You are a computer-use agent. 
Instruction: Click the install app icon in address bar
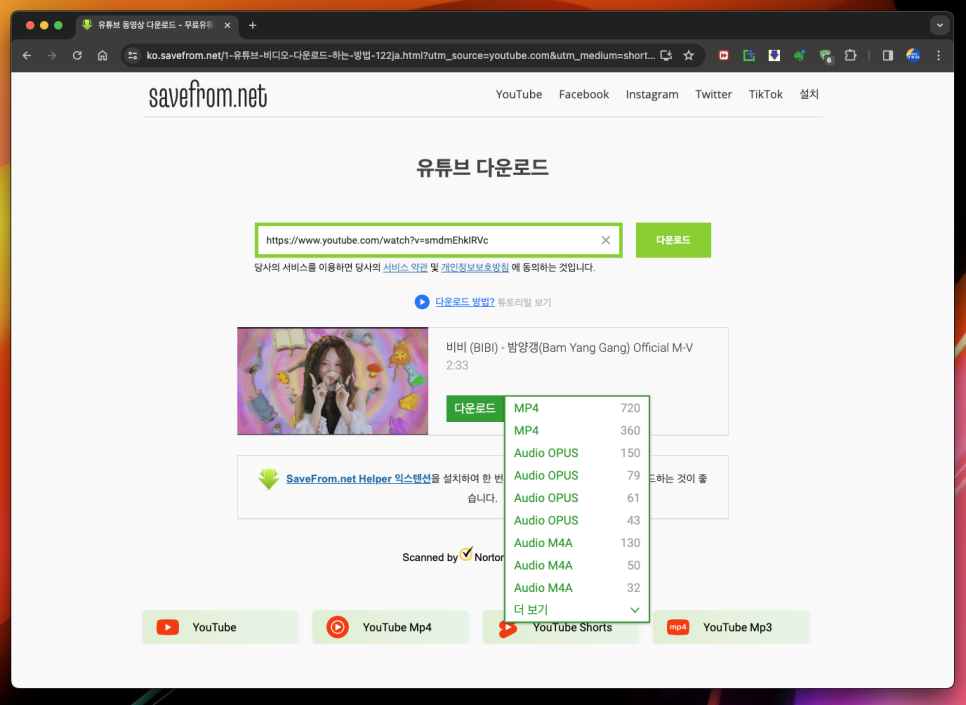point(666,55)
